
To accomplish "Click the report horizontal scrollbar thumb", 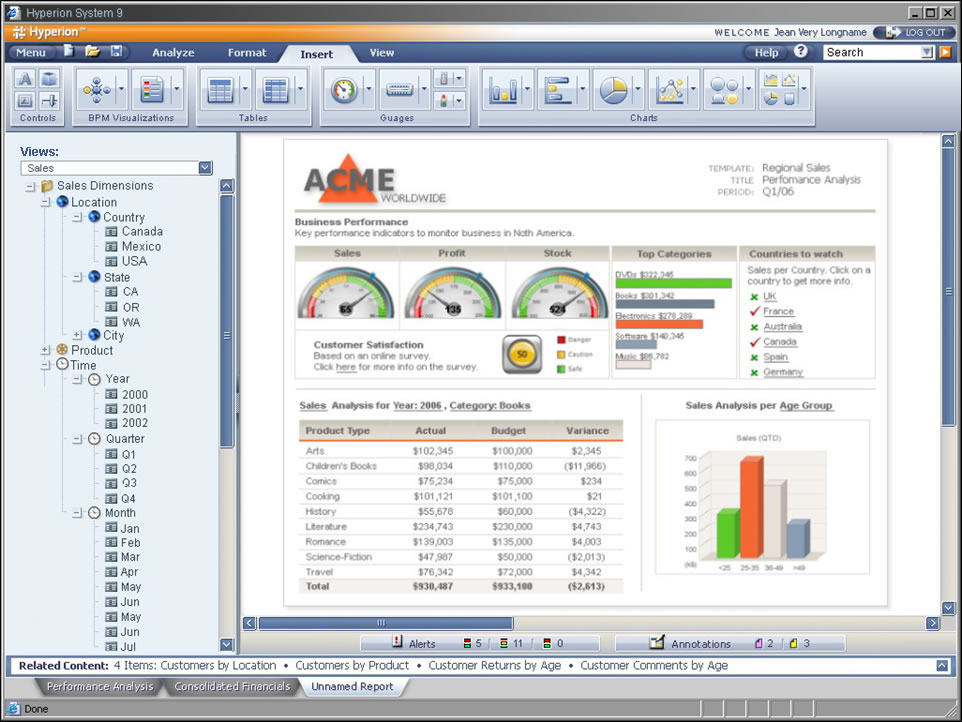I will pyautogui.click(x=385, y=623).
